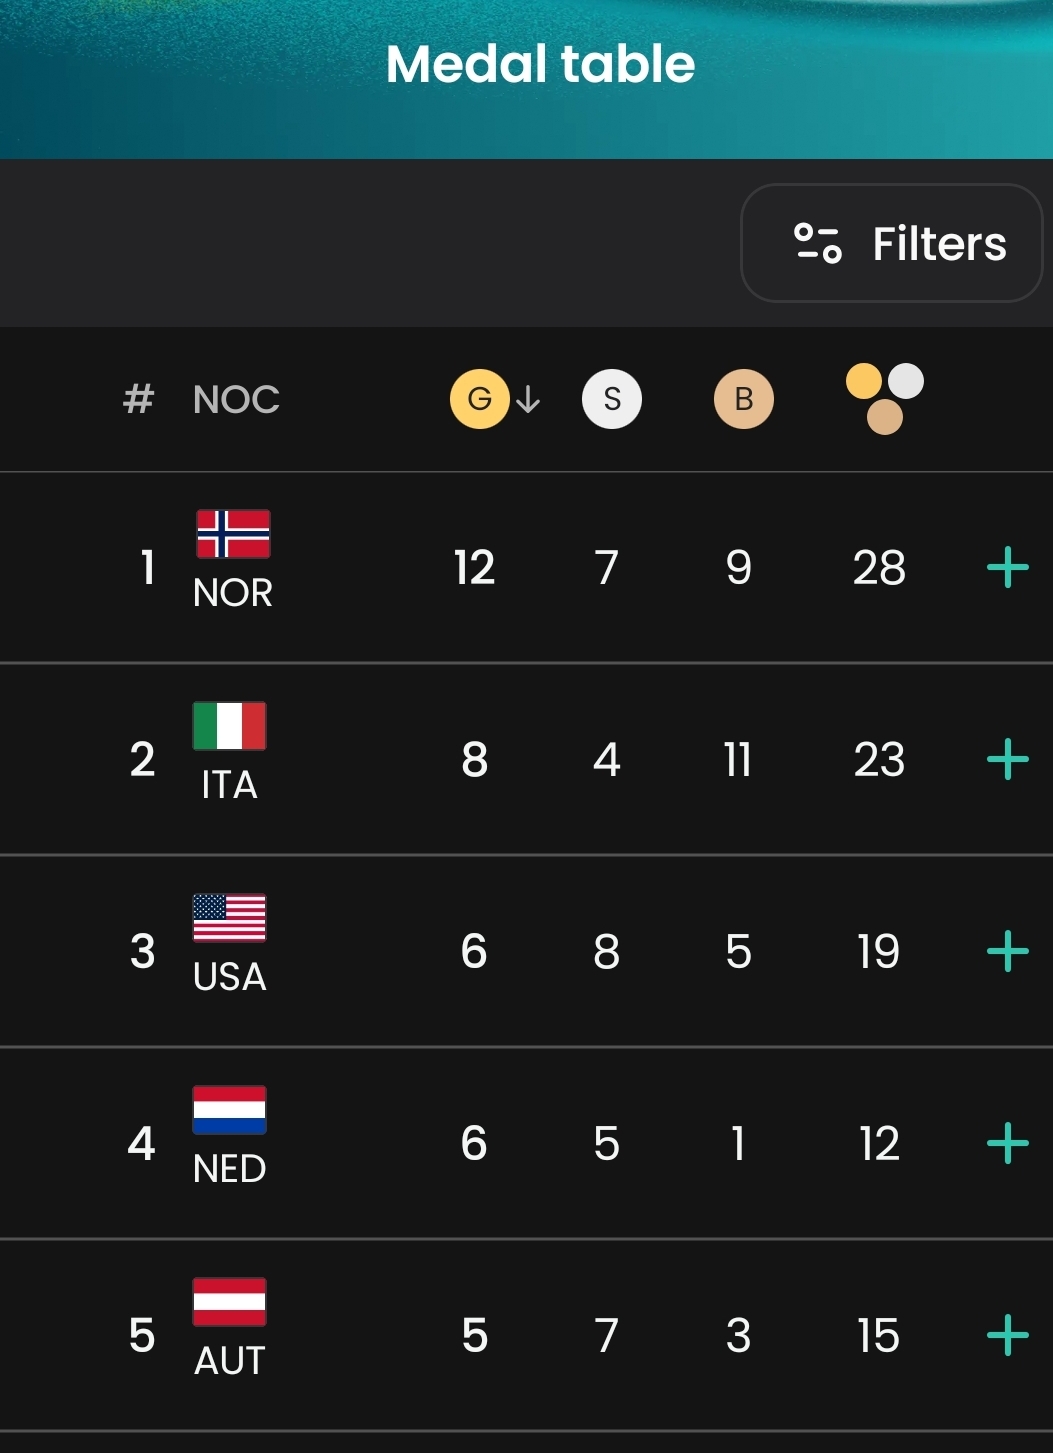Screen dimensions: 1053x1453
Task: Expand the ITA row details
Action: coord(1008,760)
